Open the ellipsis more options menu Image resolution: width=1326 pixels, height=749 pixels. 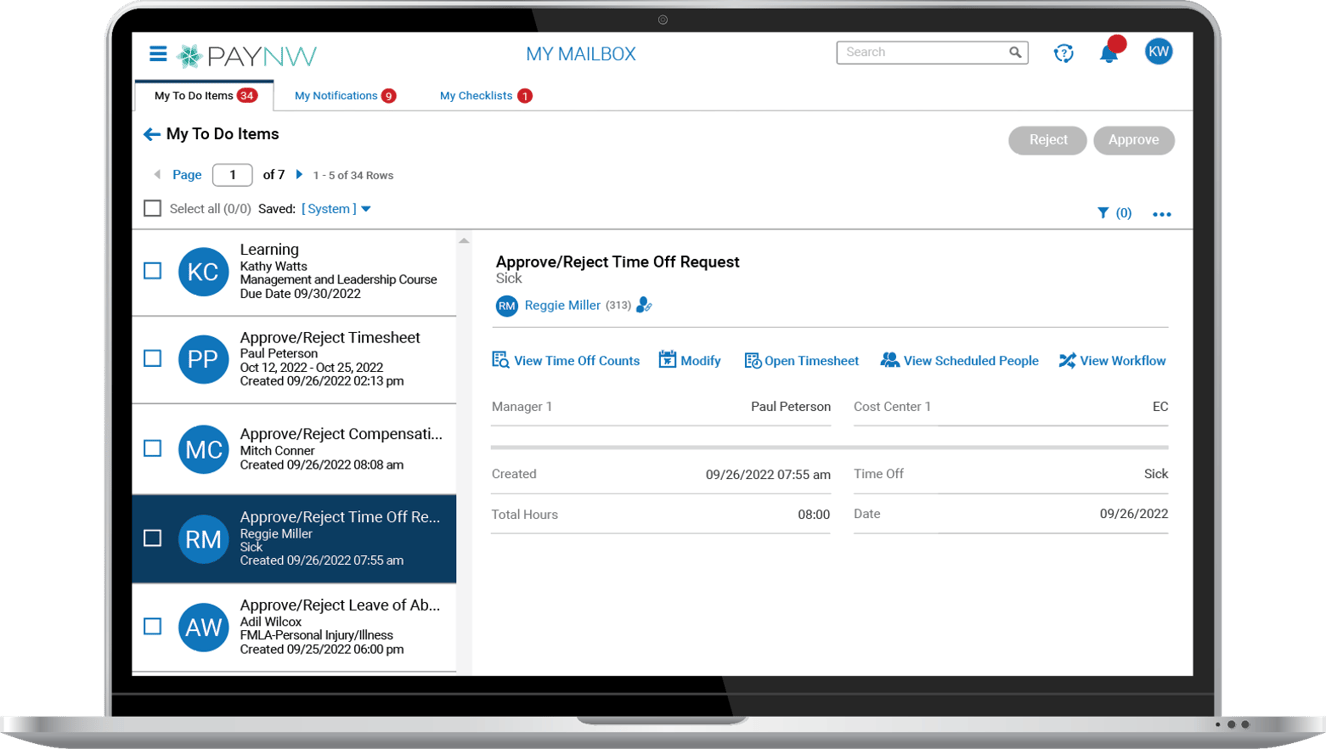click(x=1161, y=213)
